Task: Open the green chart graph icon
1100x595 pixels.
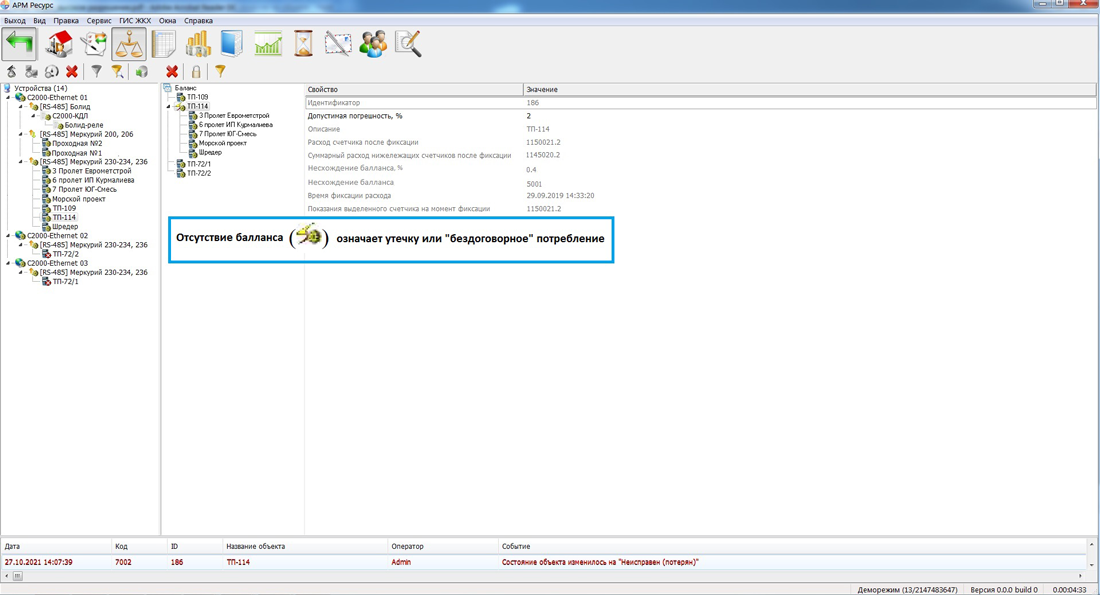Action: [268, 44]
